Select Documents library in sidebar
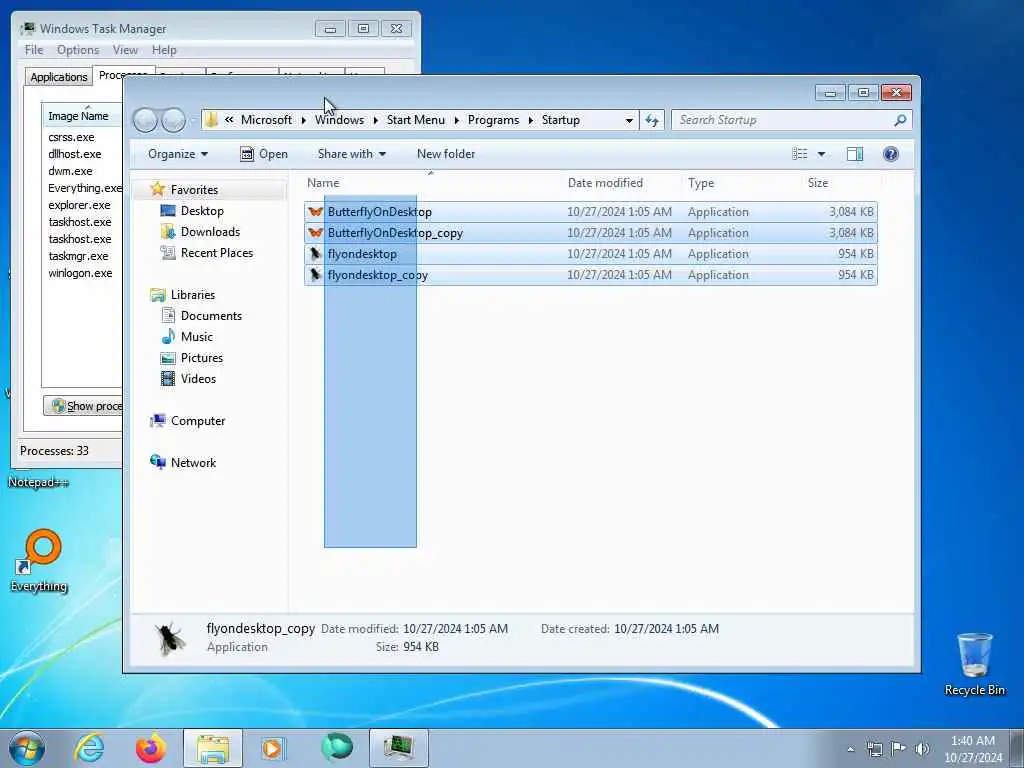The height and width of the screenshot is (768, 1024). pos(211,315)
